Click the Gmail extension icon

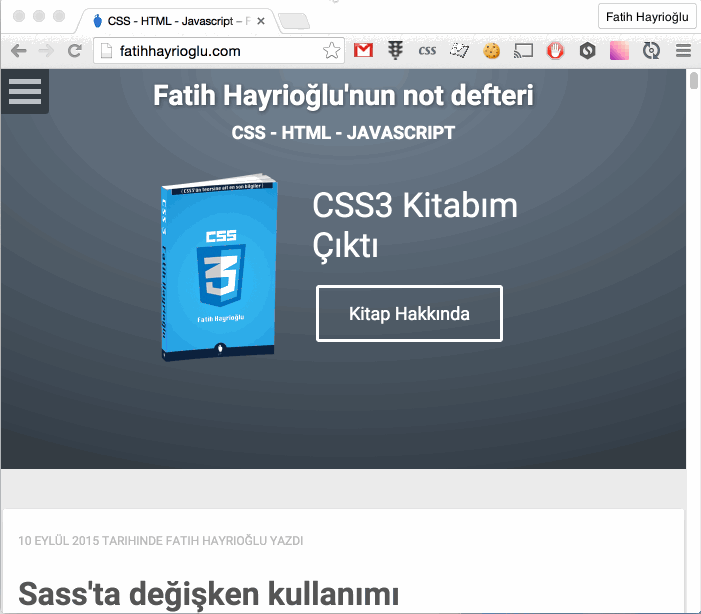(363, 50)
